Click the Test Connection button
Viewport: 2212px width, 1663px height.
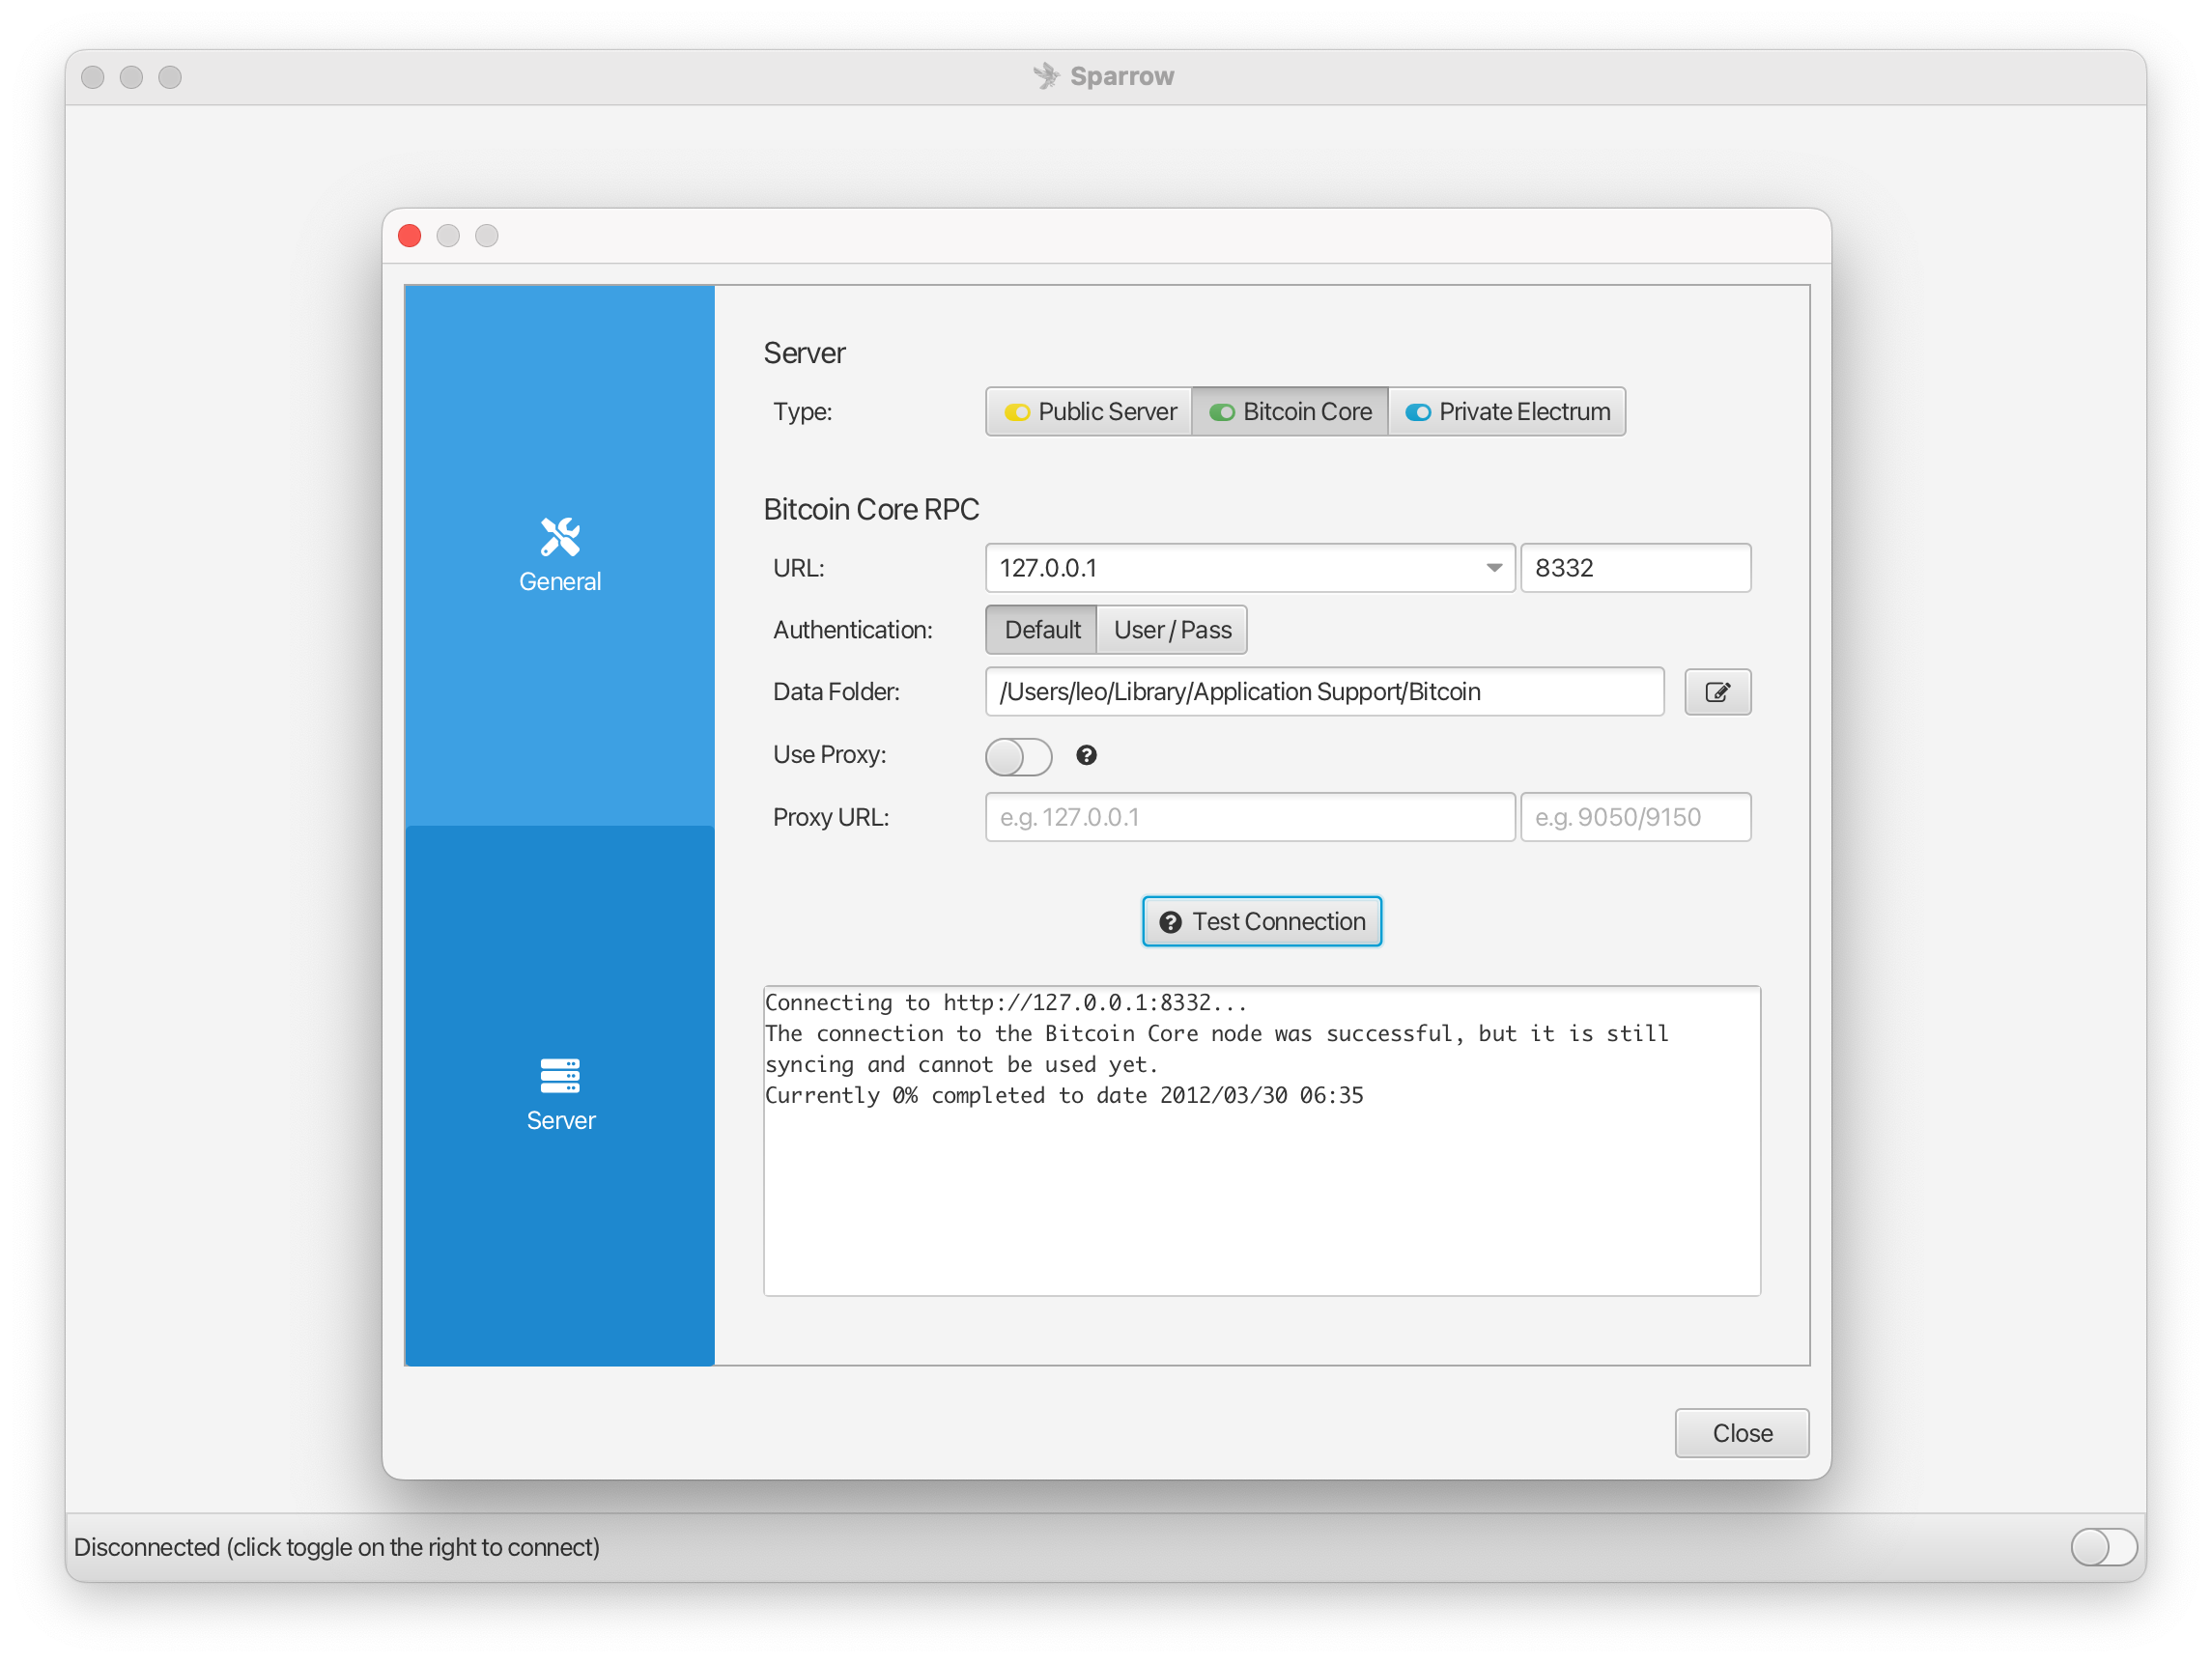click(x=1262, y=921)
